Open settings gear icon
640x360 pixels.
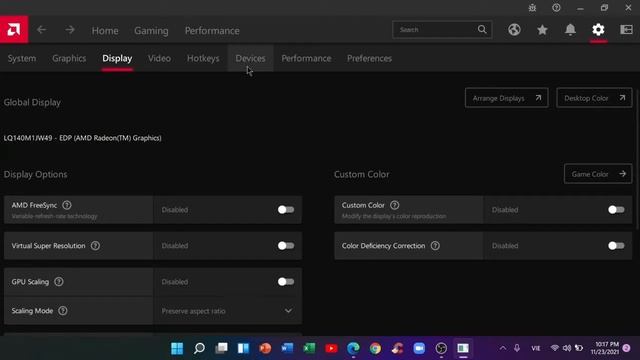pos(598,29)
